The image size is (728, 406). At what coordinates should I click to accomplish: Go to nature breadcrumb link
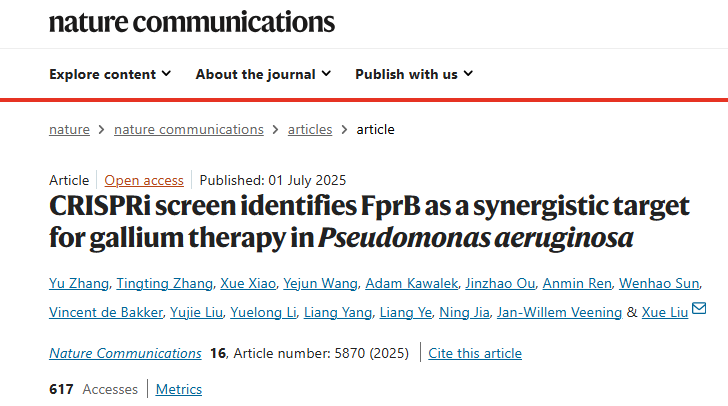(x=69, y=129)
